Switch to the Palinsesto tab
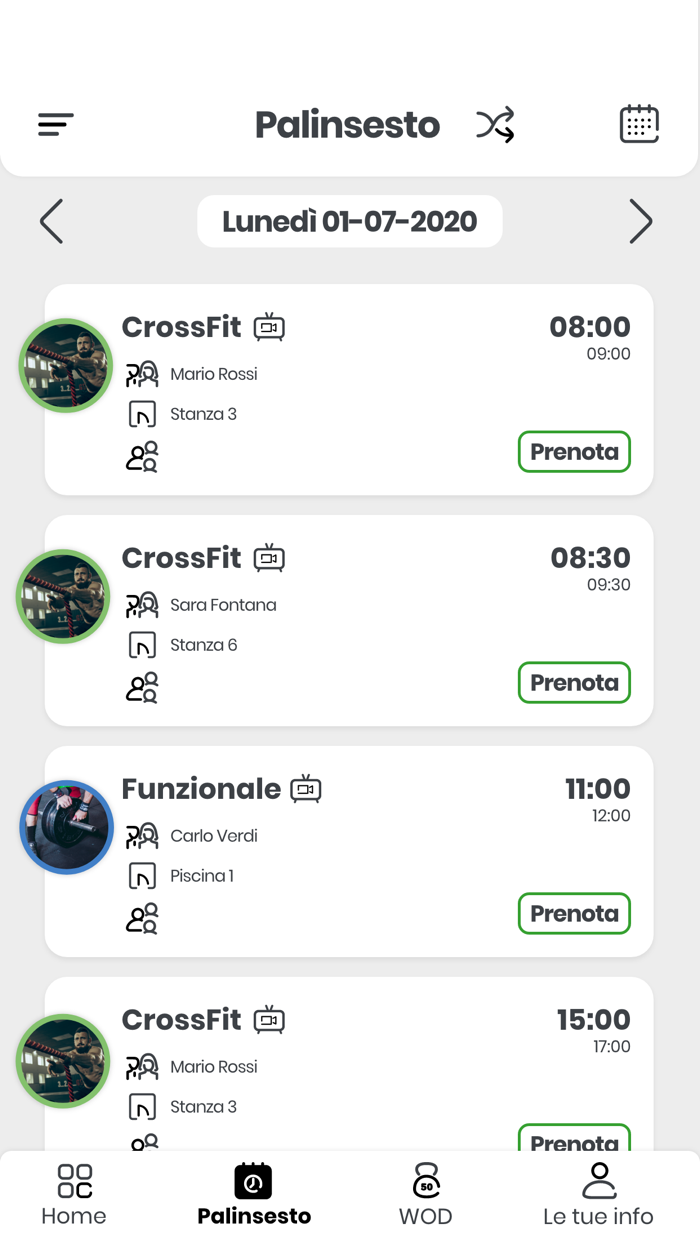The image size is (700, 1244). [253, 1182]
